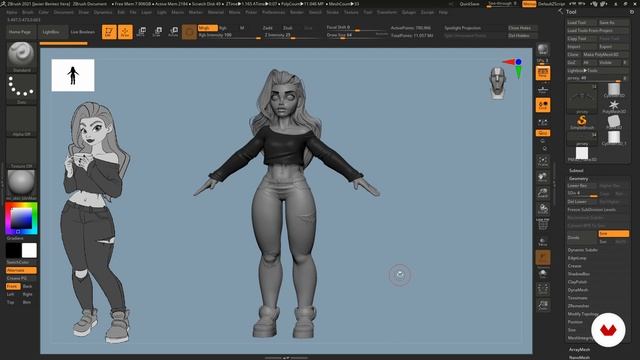Toggle Live Boolean mode
Screen dimensions: 640x360
pos(82,32)
